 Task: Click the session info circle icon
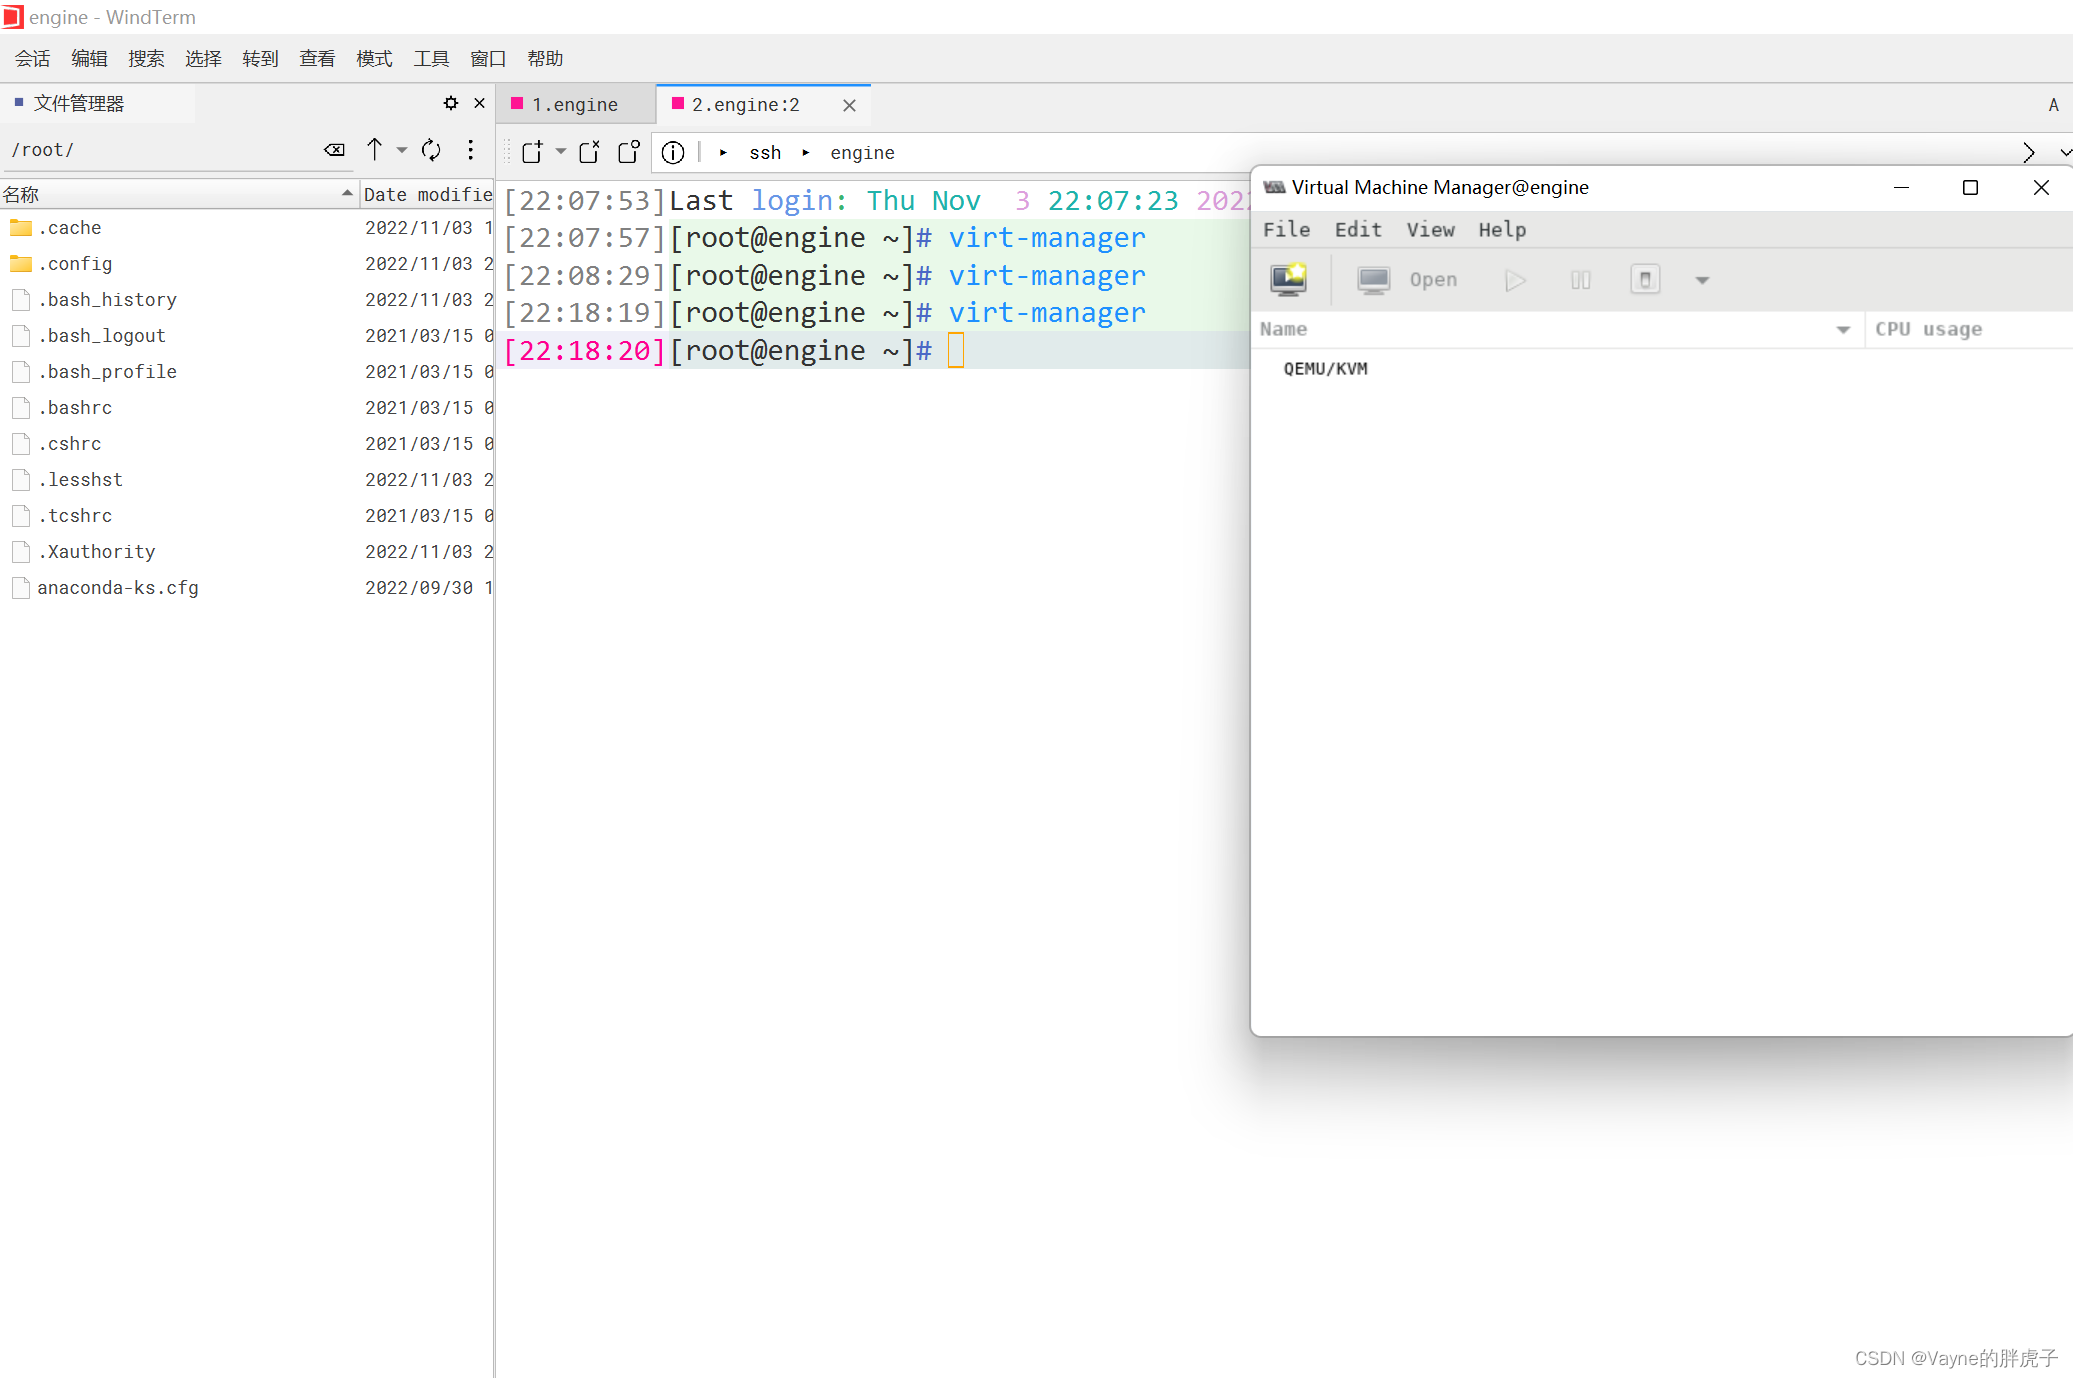click(x=673, y=152)
